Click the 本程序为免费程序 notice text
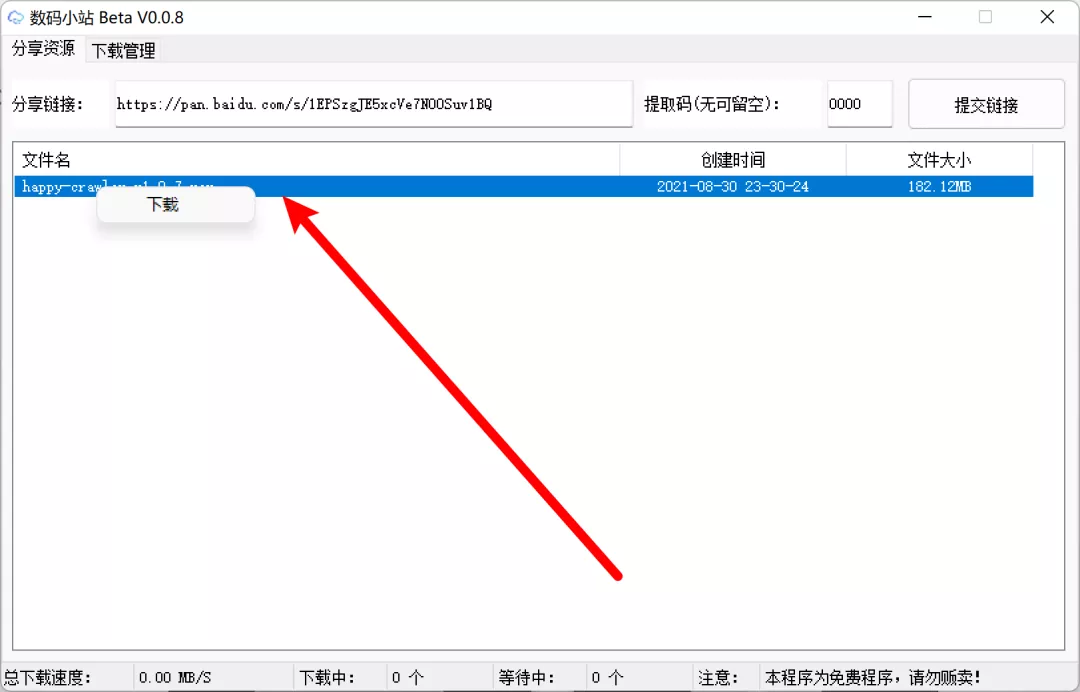The height and width of the screenshot is (692, 1080). (x=873, y=678)
